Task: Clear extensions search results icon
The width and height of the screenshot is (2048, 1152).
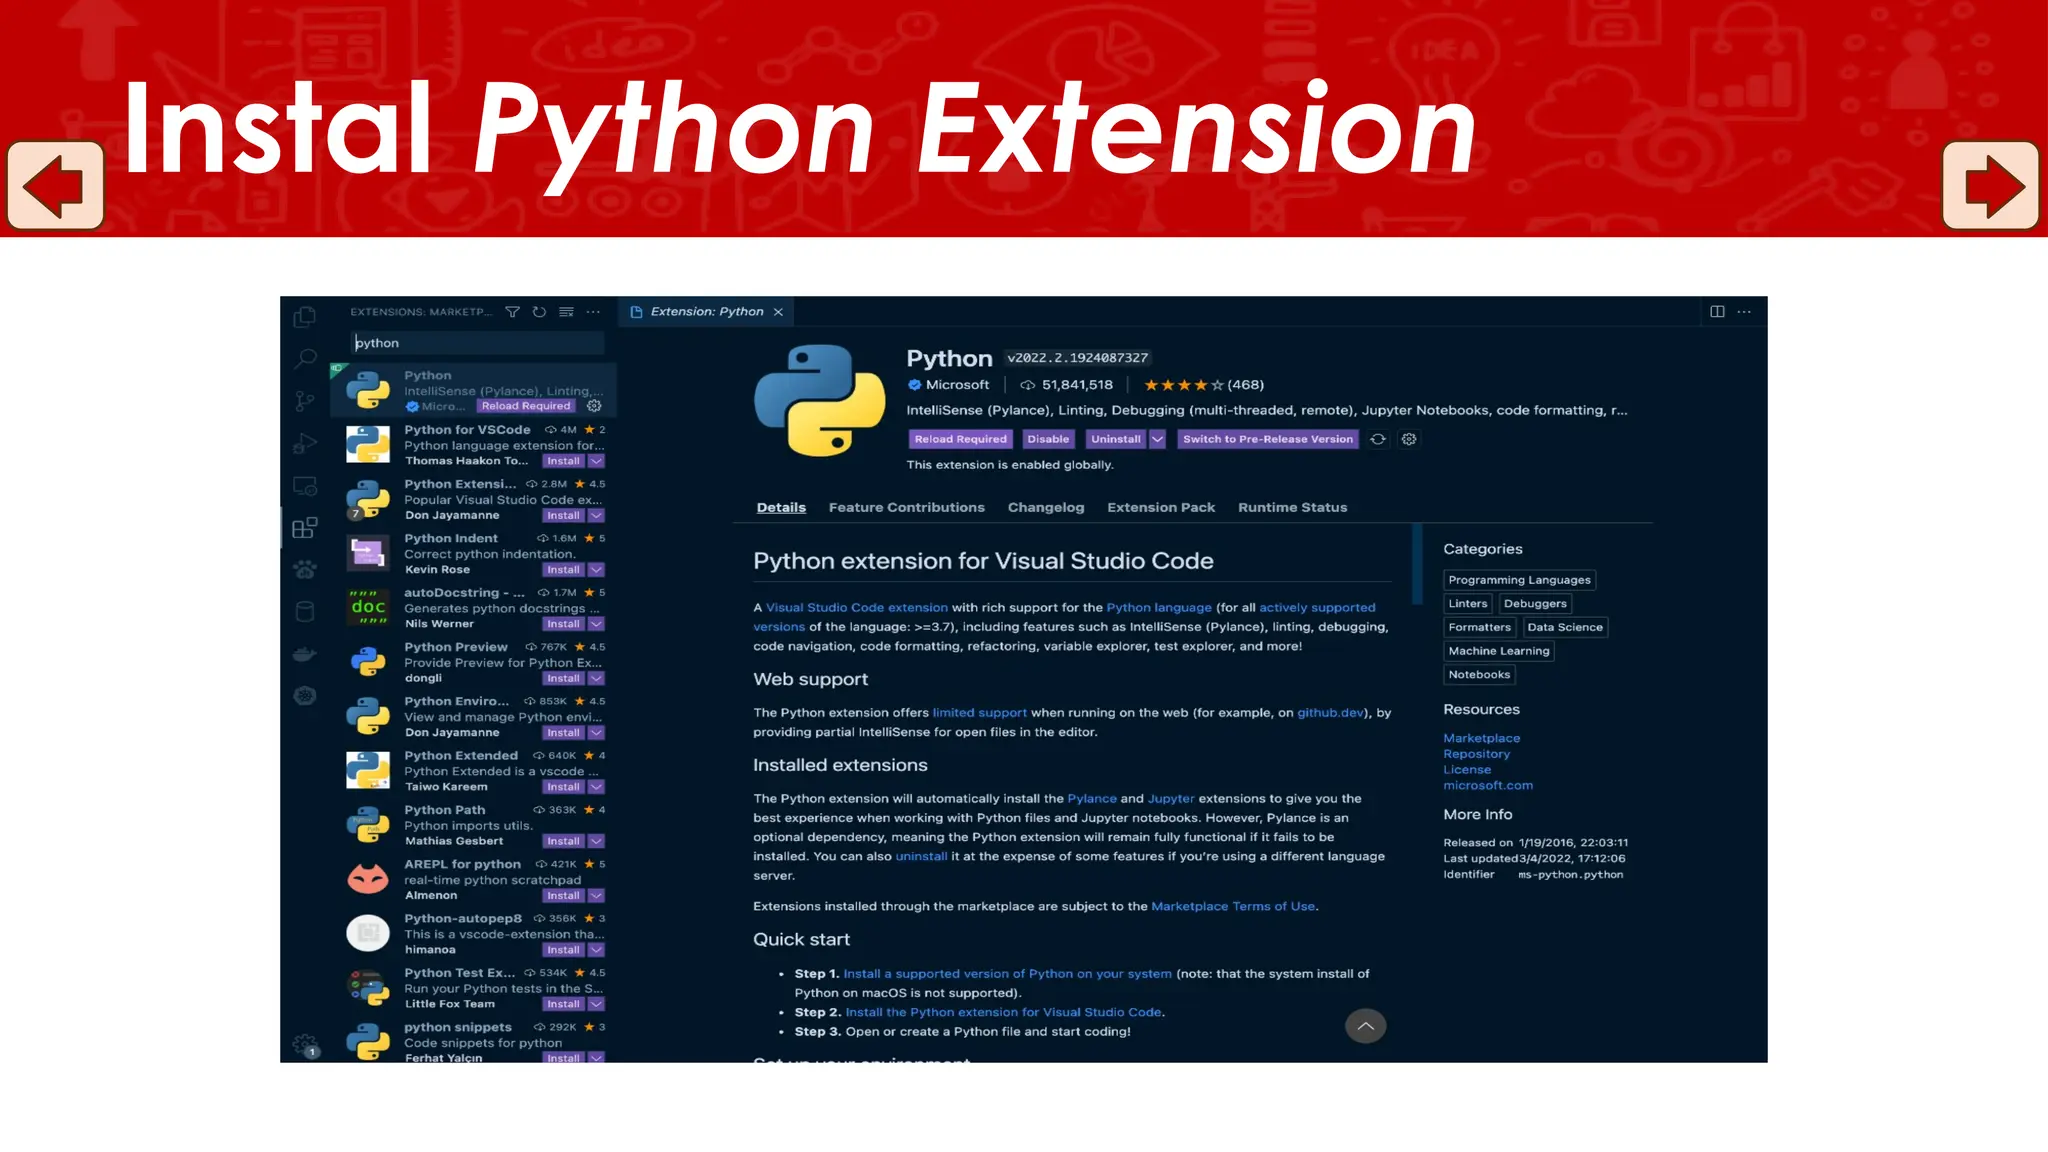Action: click(566, 312)
